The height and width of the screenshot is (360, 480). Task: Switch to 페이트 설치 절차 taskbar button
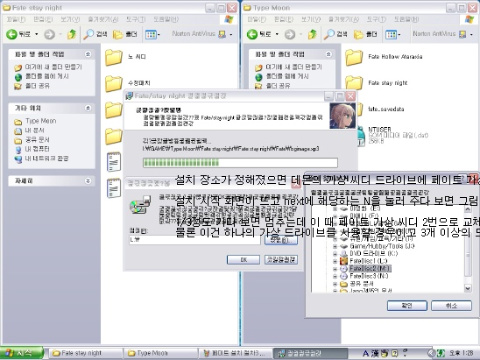pyautogui.click(x=235, y=353)
